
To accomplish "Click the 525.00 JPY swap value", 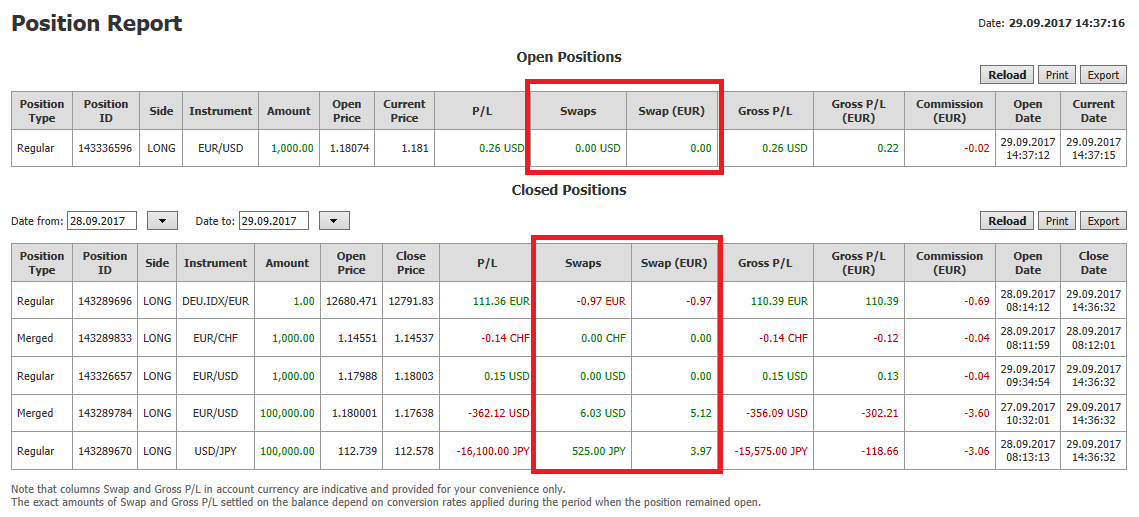I will 596,451.
